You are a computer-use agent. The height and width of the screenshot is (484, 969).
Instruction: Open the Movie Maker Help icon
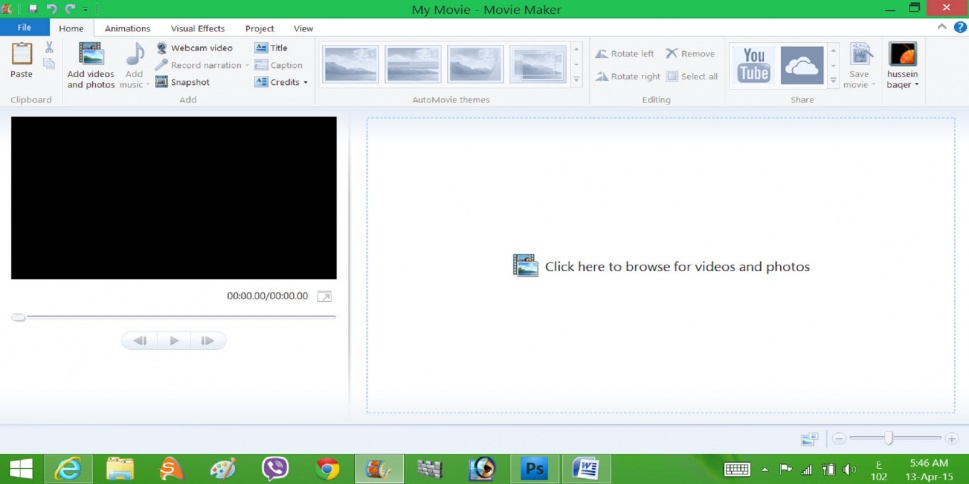click(960, 27)
